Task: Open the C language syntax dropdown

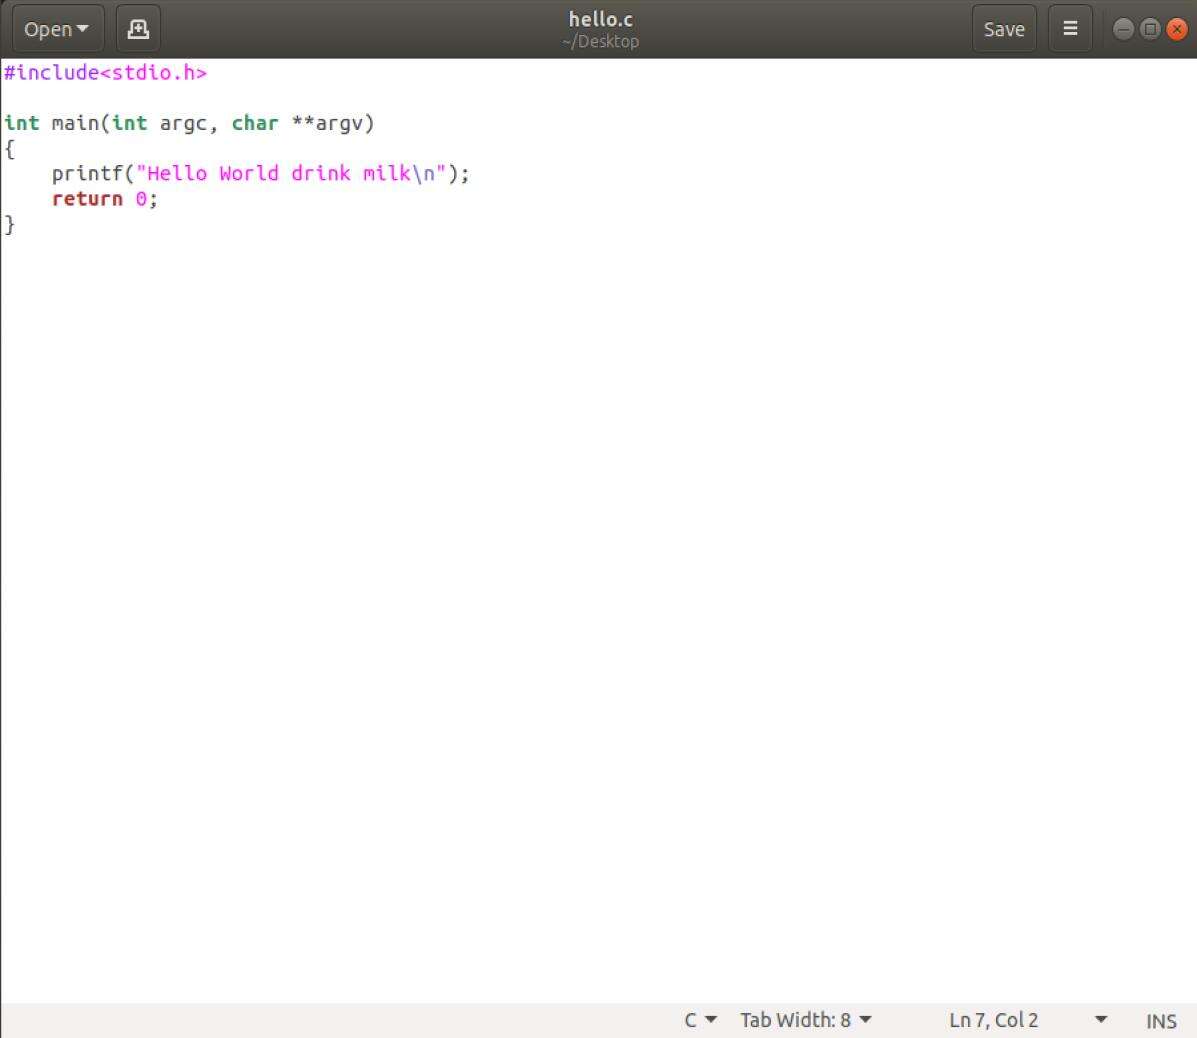Action: [700, 1020]
